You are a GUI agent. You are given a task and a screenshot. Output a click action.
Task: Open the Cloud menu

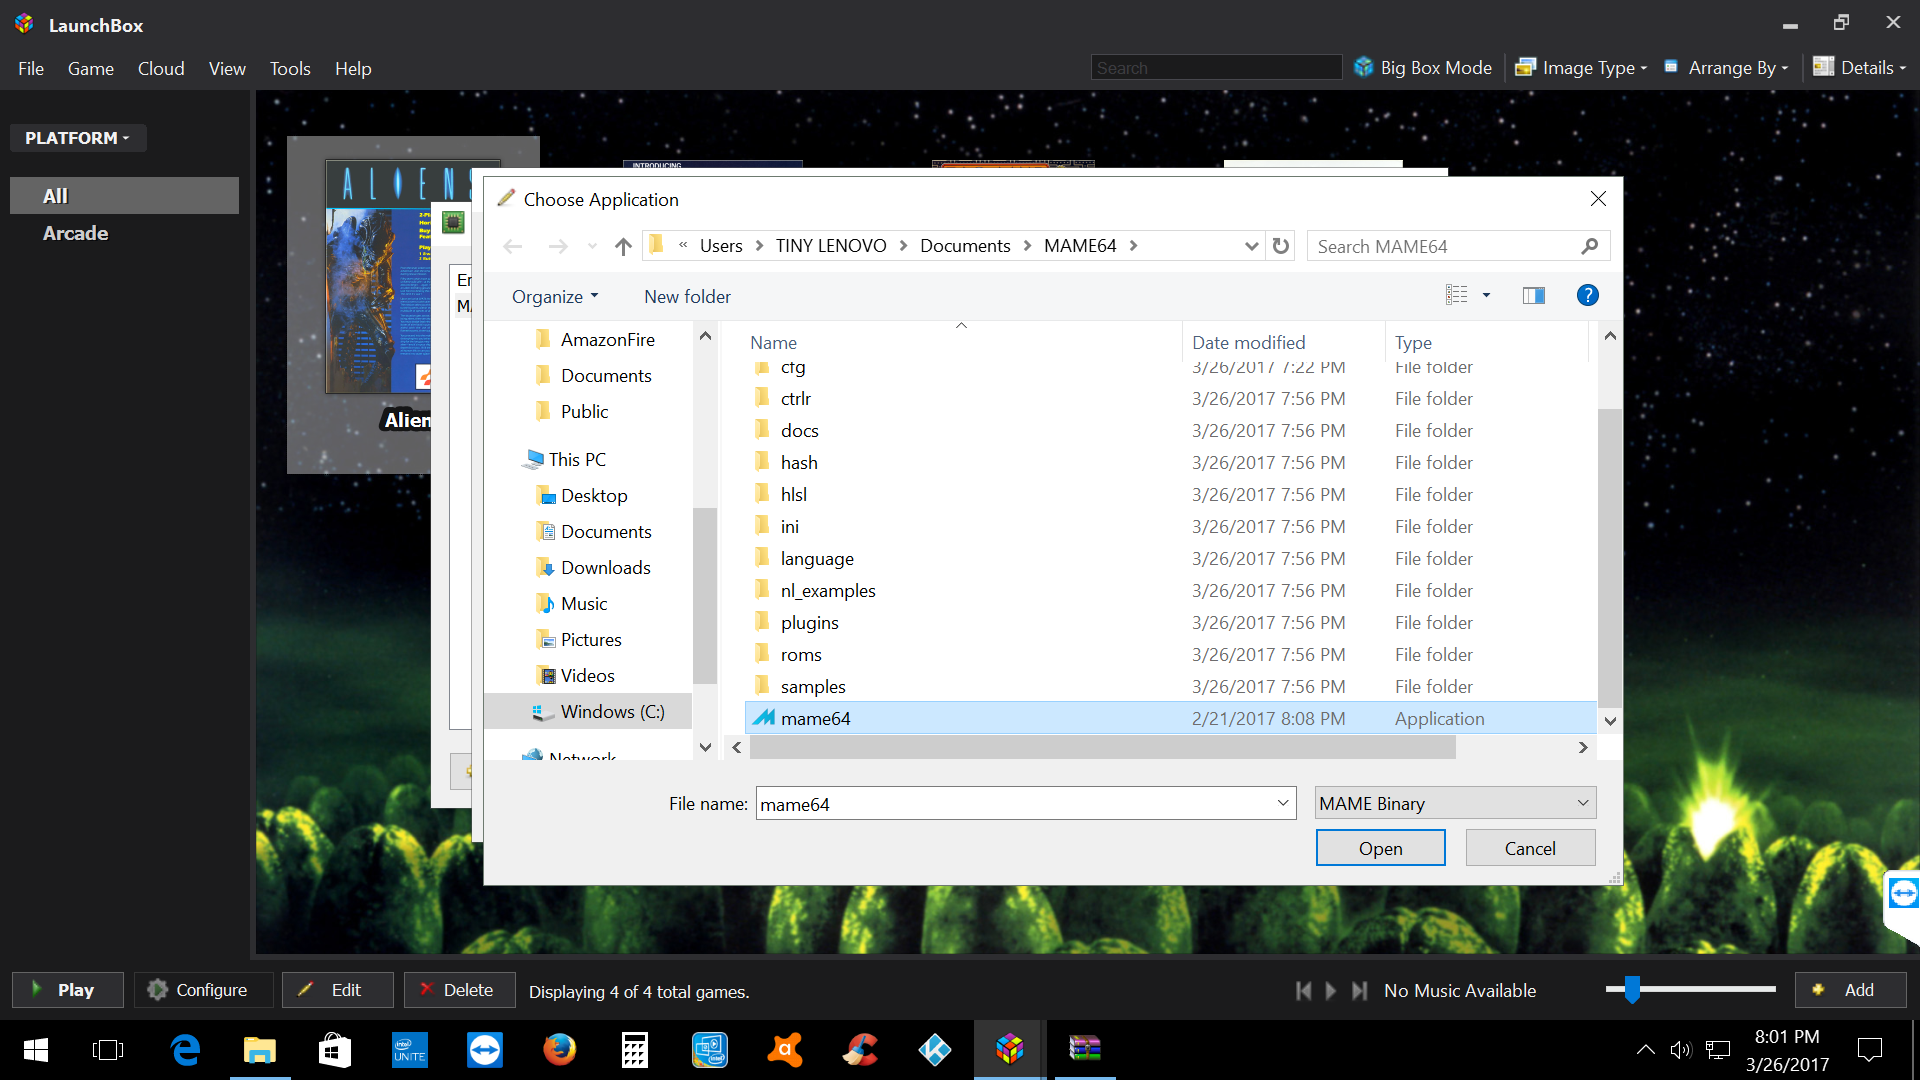pos(161,69)
